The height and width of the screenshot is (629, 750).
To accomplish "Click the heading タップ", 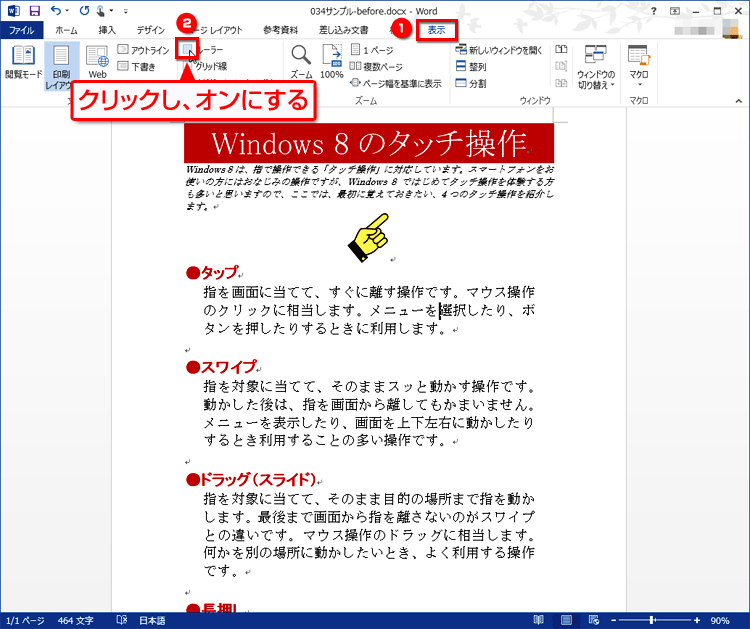I will coord(219,272).
